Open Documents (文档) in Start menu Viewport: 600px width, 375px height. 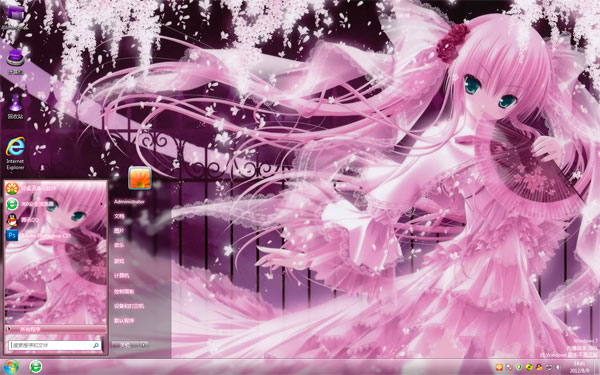[x=119, y=216]
